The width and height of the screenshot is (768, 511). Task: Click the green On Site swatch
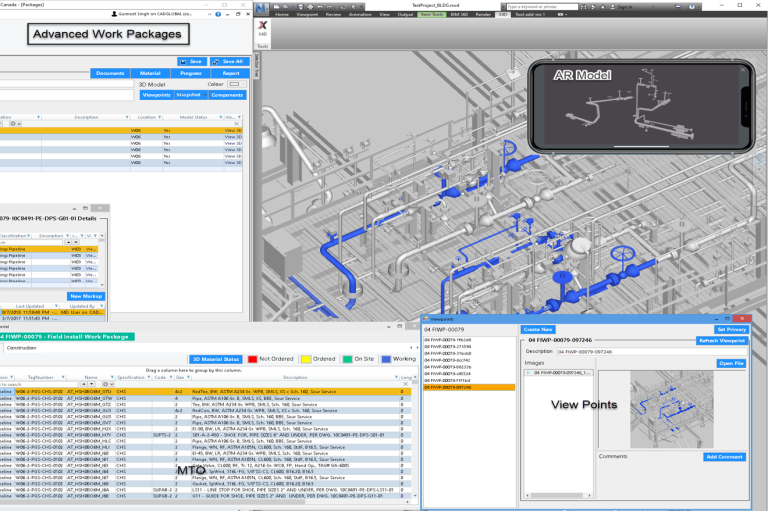(348, 359)
